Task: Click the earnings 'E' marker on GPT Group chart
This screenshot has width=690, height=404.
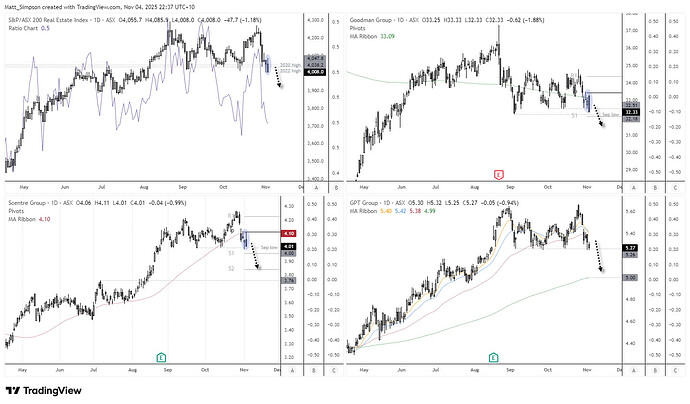Action: coord(493,357)
